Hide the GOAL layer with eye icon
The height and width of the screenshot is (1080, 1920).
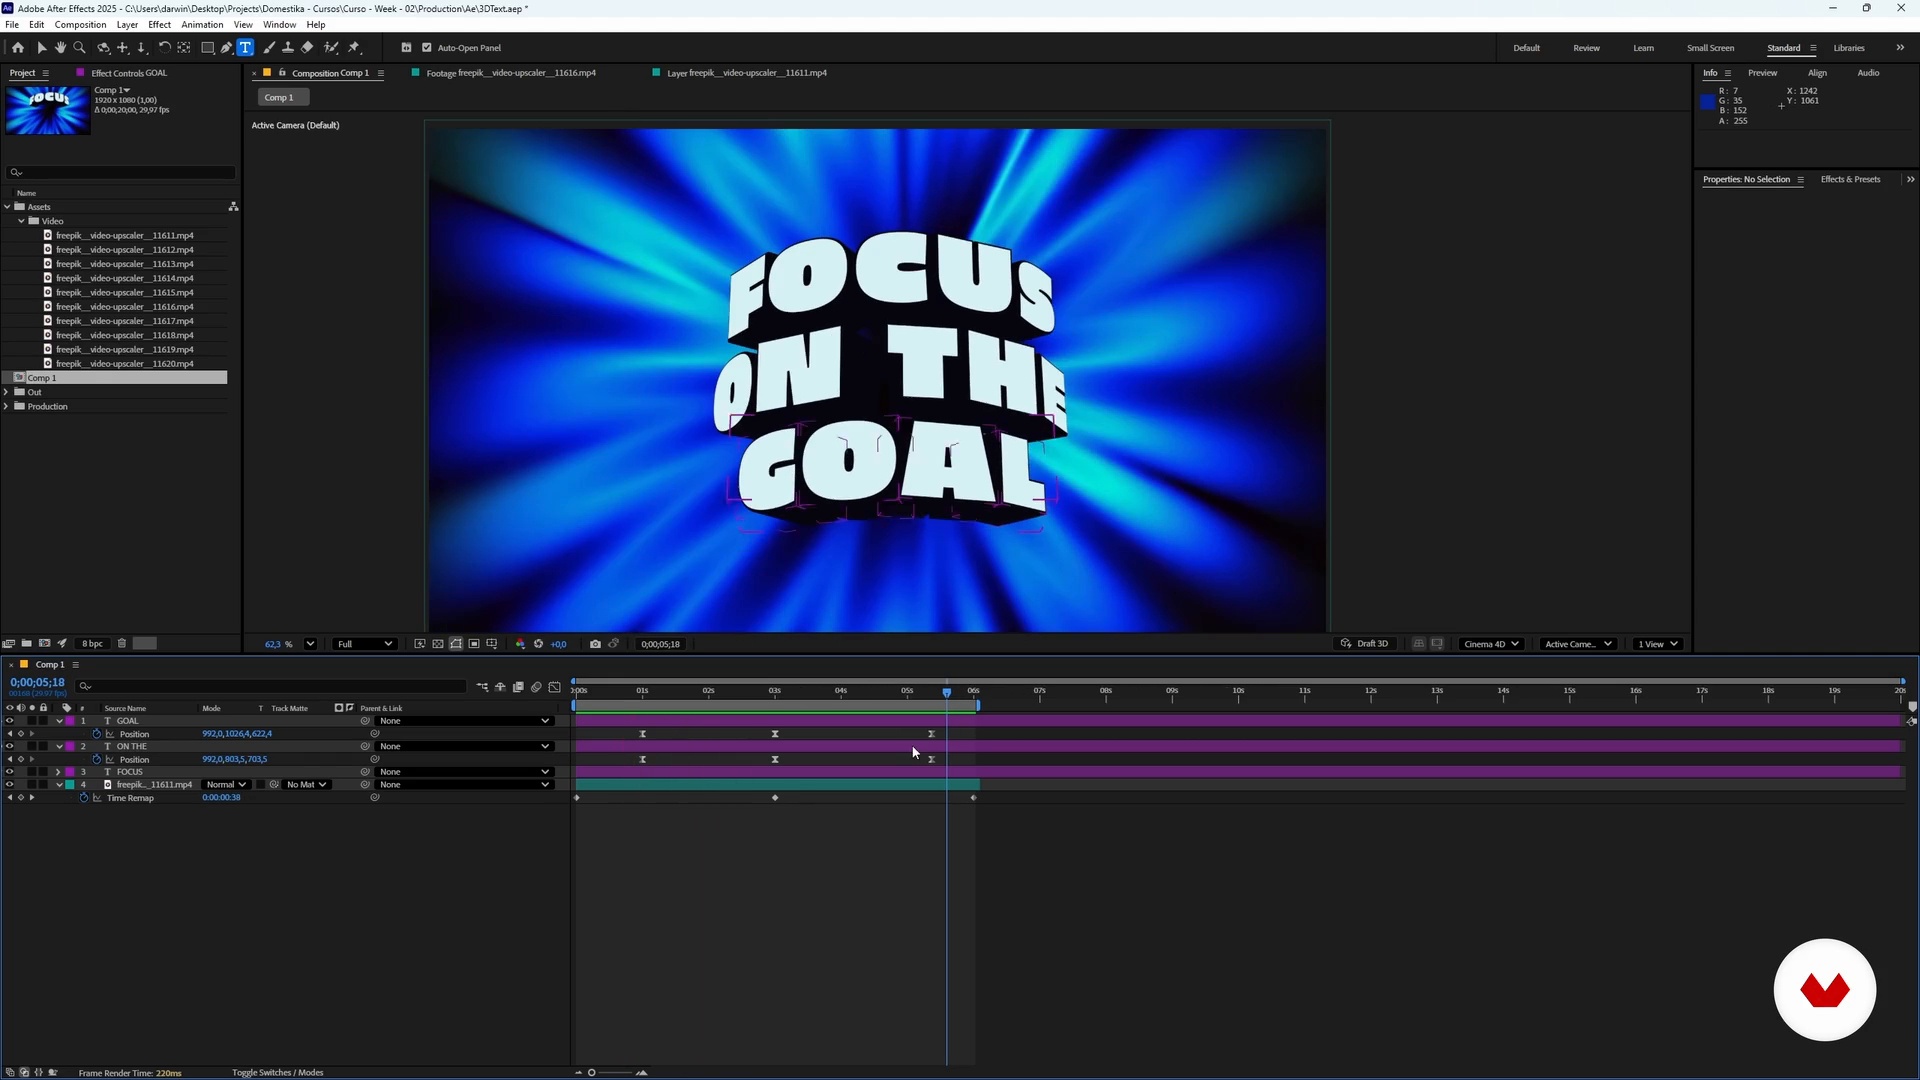tap(10, 721)
